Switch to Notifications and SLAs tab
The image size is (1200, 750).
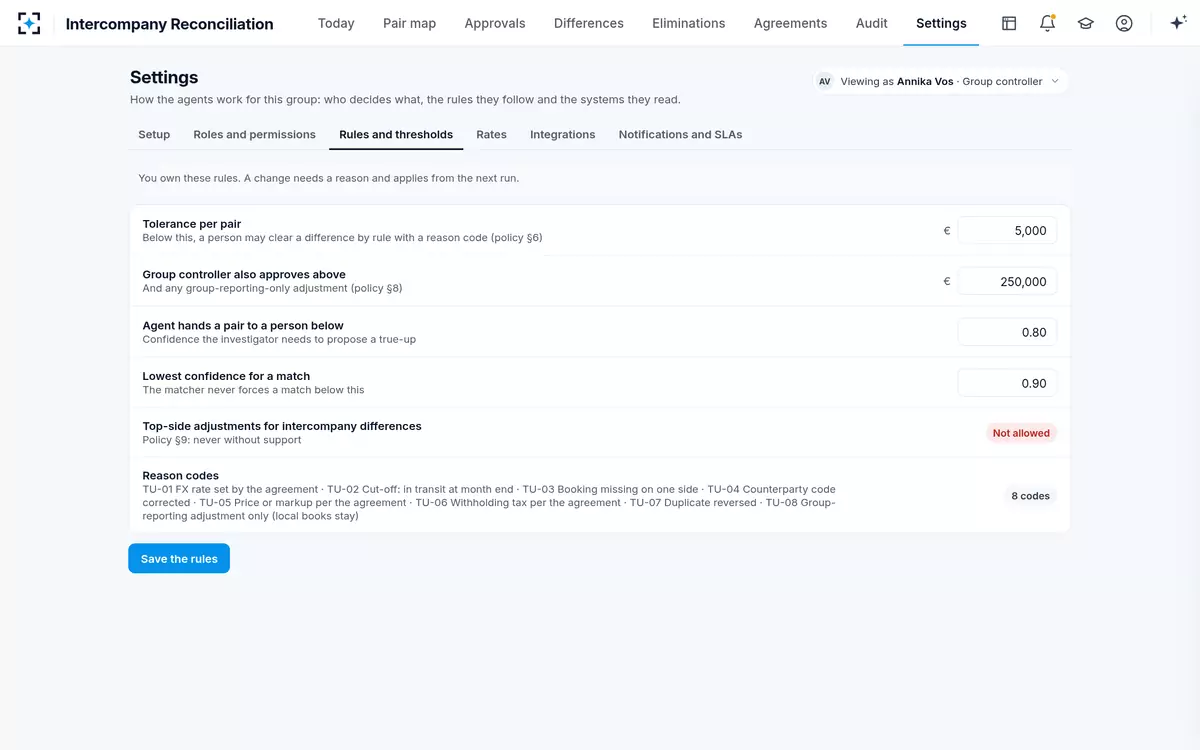[680, 134]
